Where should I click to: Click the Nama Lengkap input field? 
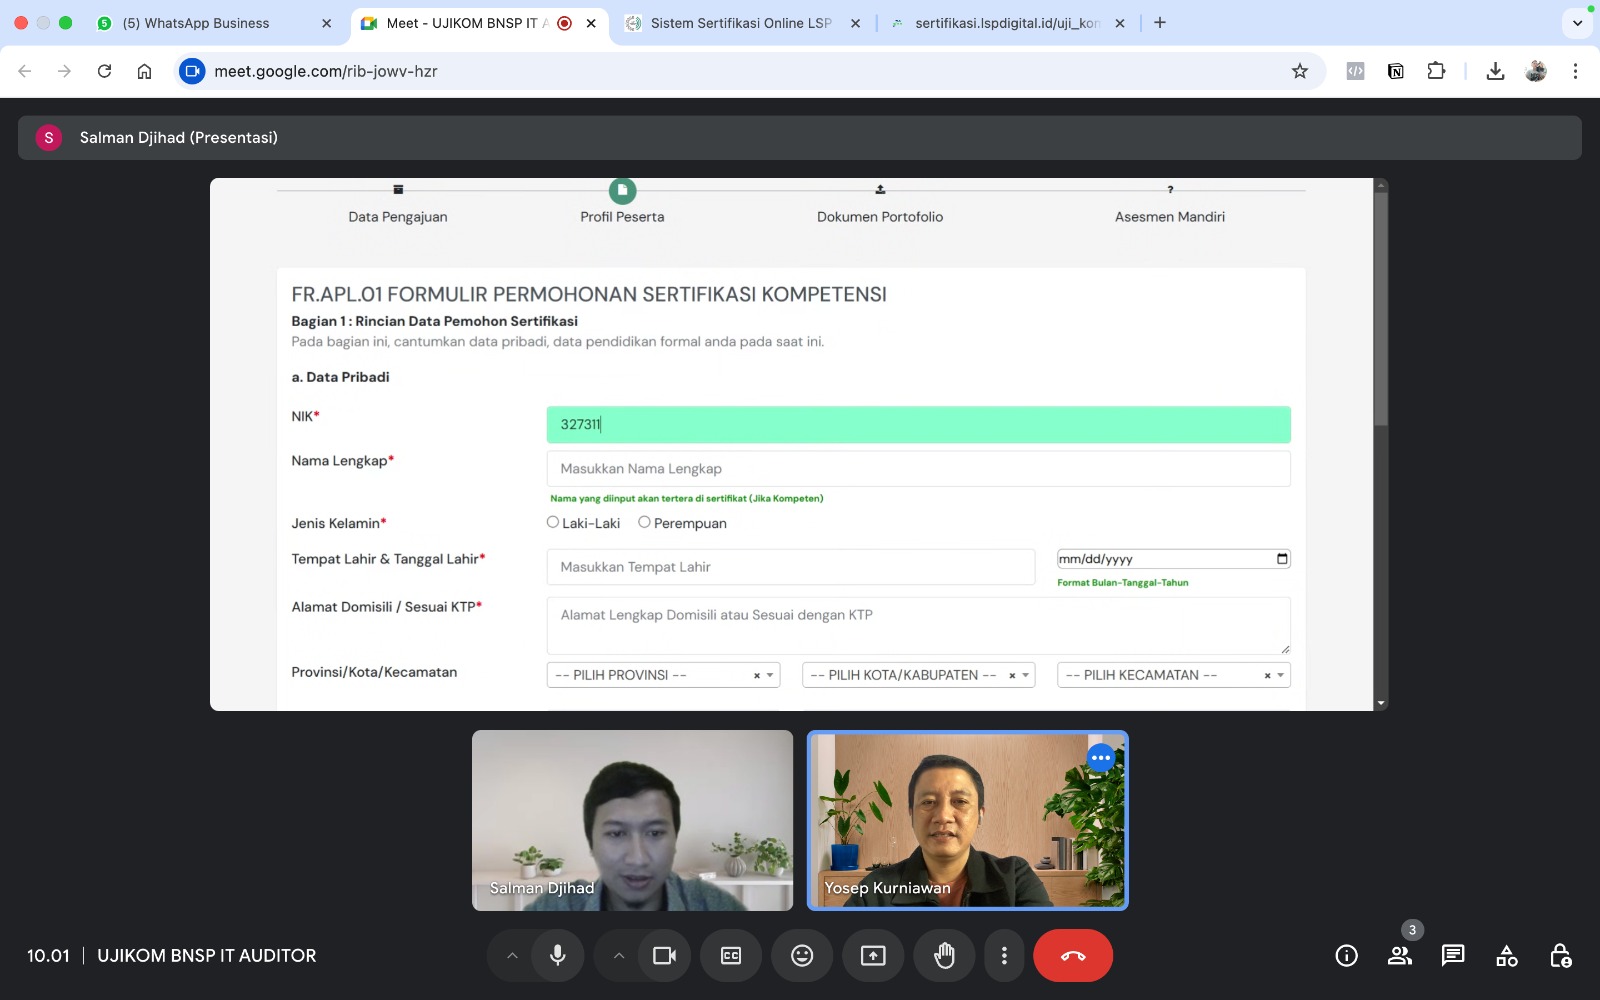pos(917,467)
